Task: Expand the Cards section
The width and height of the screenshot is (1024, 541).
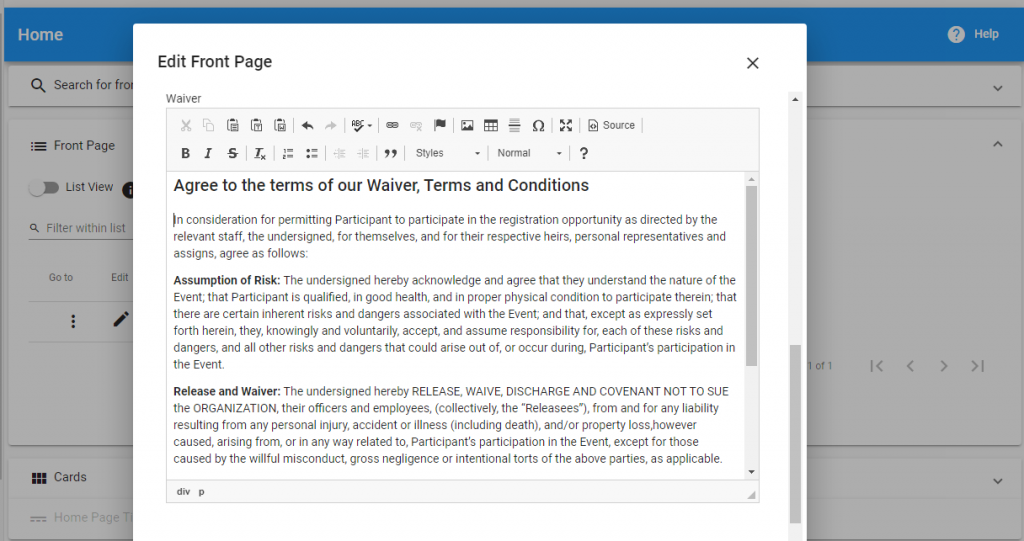Action: pyautogui.click(x=997, y=481)
